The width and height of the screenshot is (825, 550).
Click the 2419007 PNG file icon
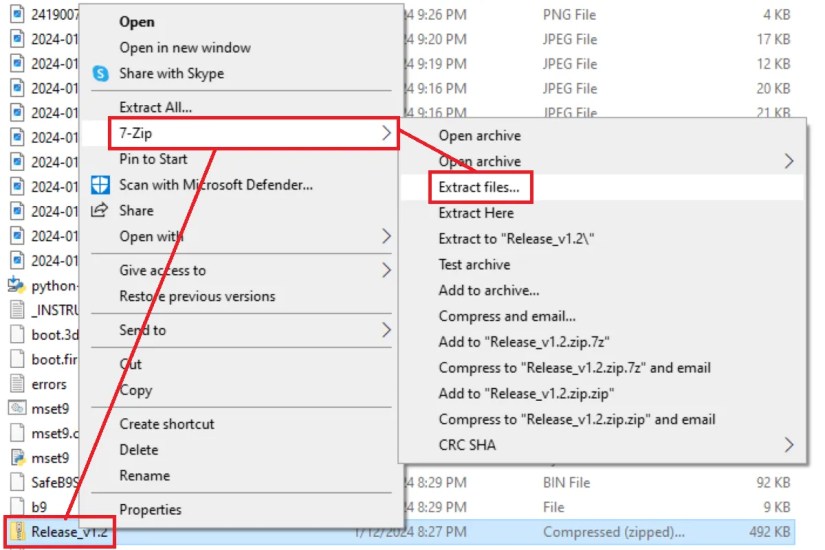point(17,14)
